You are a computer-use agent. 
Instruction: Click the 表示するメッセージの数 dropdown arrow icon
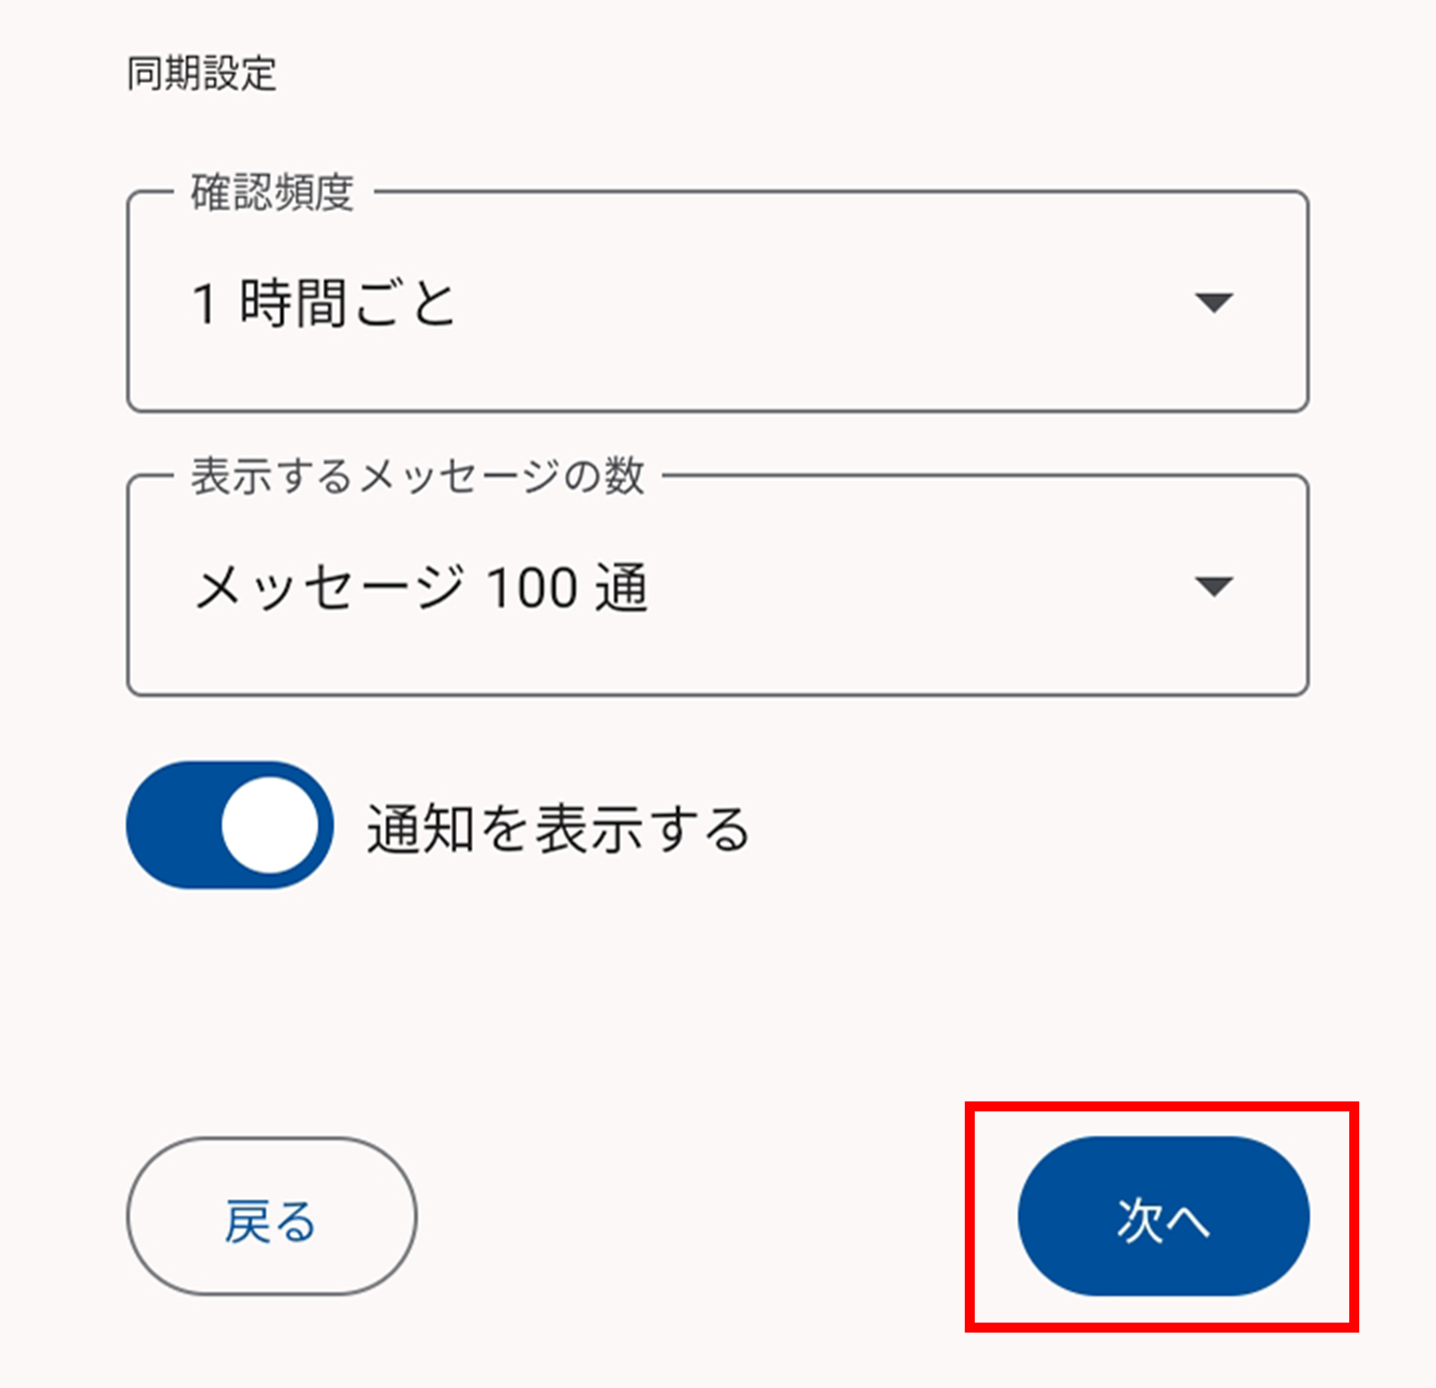(1214, 586)
